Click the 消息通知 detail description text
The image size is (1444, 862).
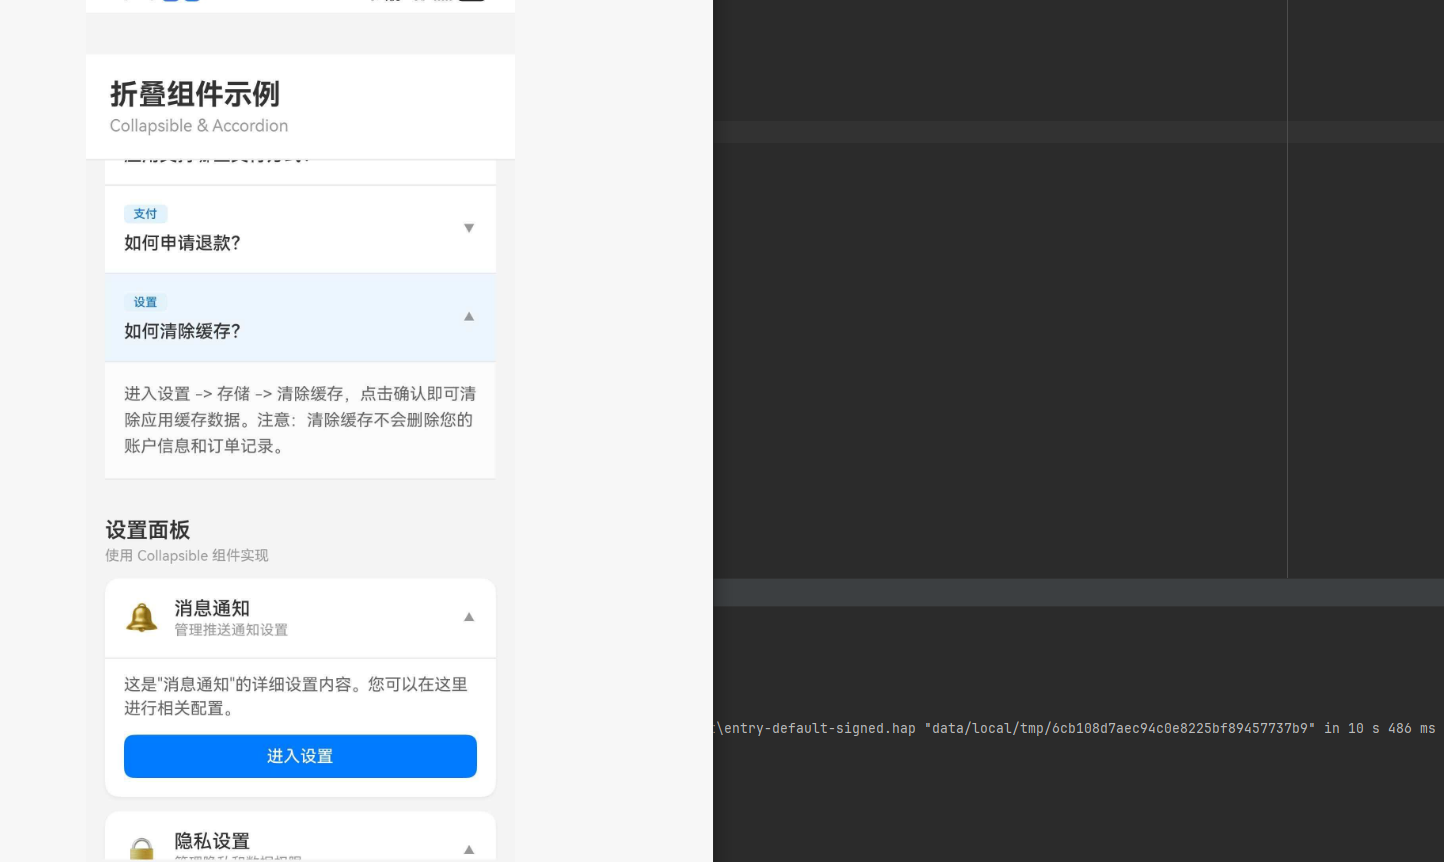(x=296, y=696)
